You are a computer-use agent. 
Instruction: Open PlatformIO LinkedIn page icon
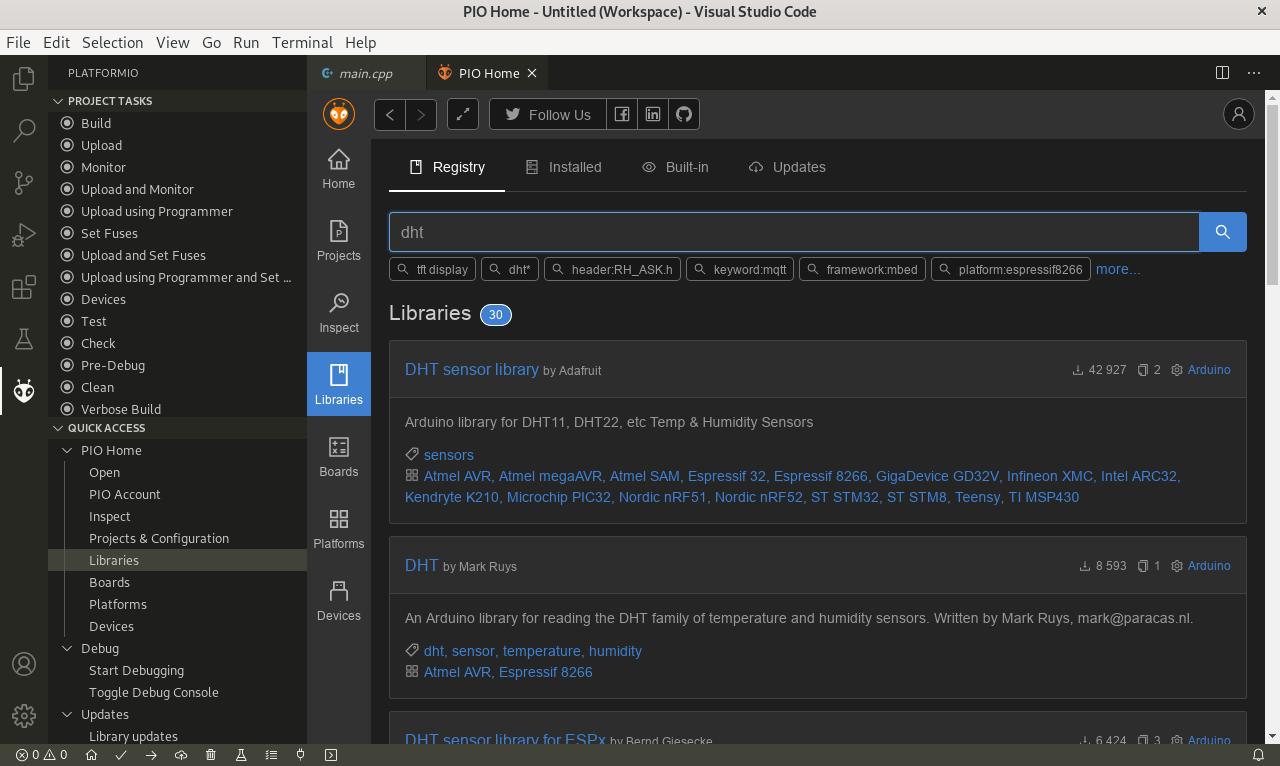(x=653, y=114)
